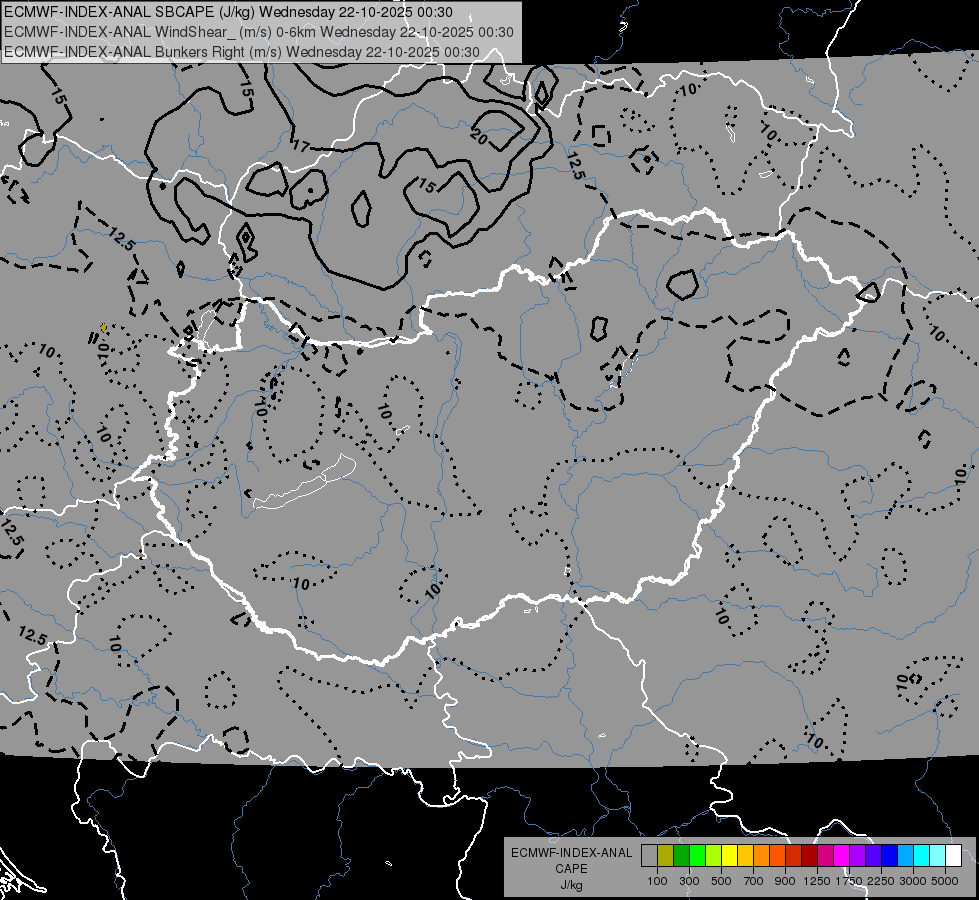Click the 5000 value in CAPE legend

click(x=945, y=881)
